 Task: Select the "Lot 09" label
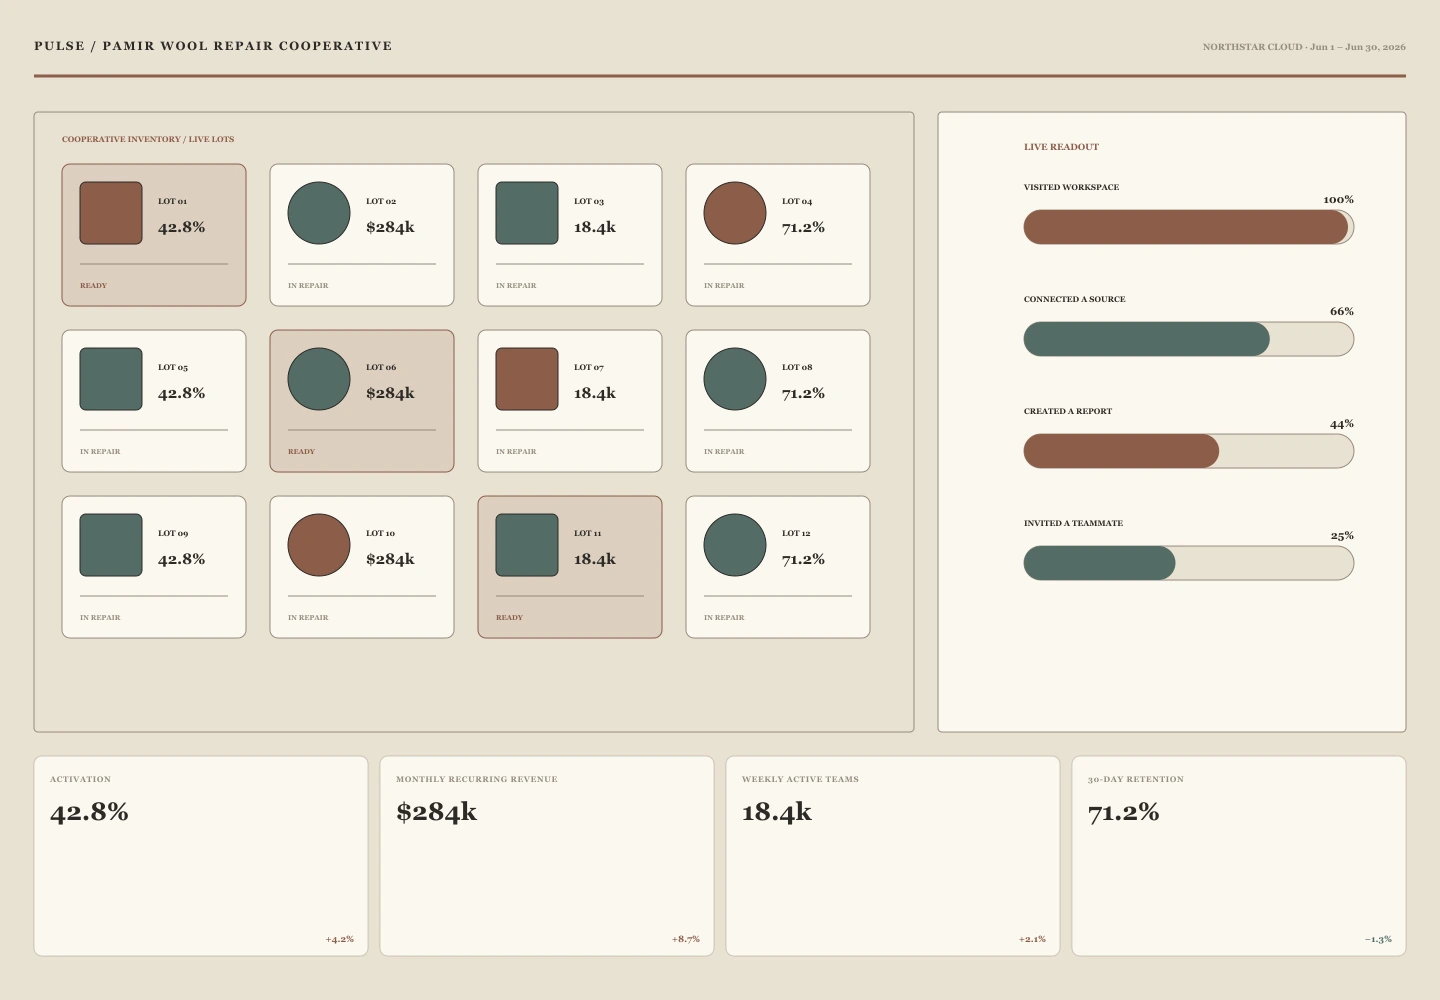point(173,534)
